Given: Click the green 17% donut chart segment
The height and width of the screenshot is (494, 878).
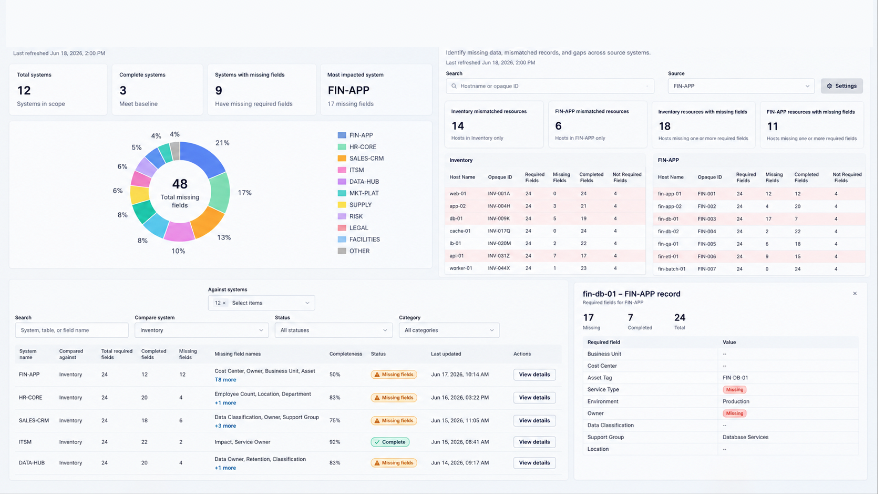Looking at the screenshot, I should 220,192.
